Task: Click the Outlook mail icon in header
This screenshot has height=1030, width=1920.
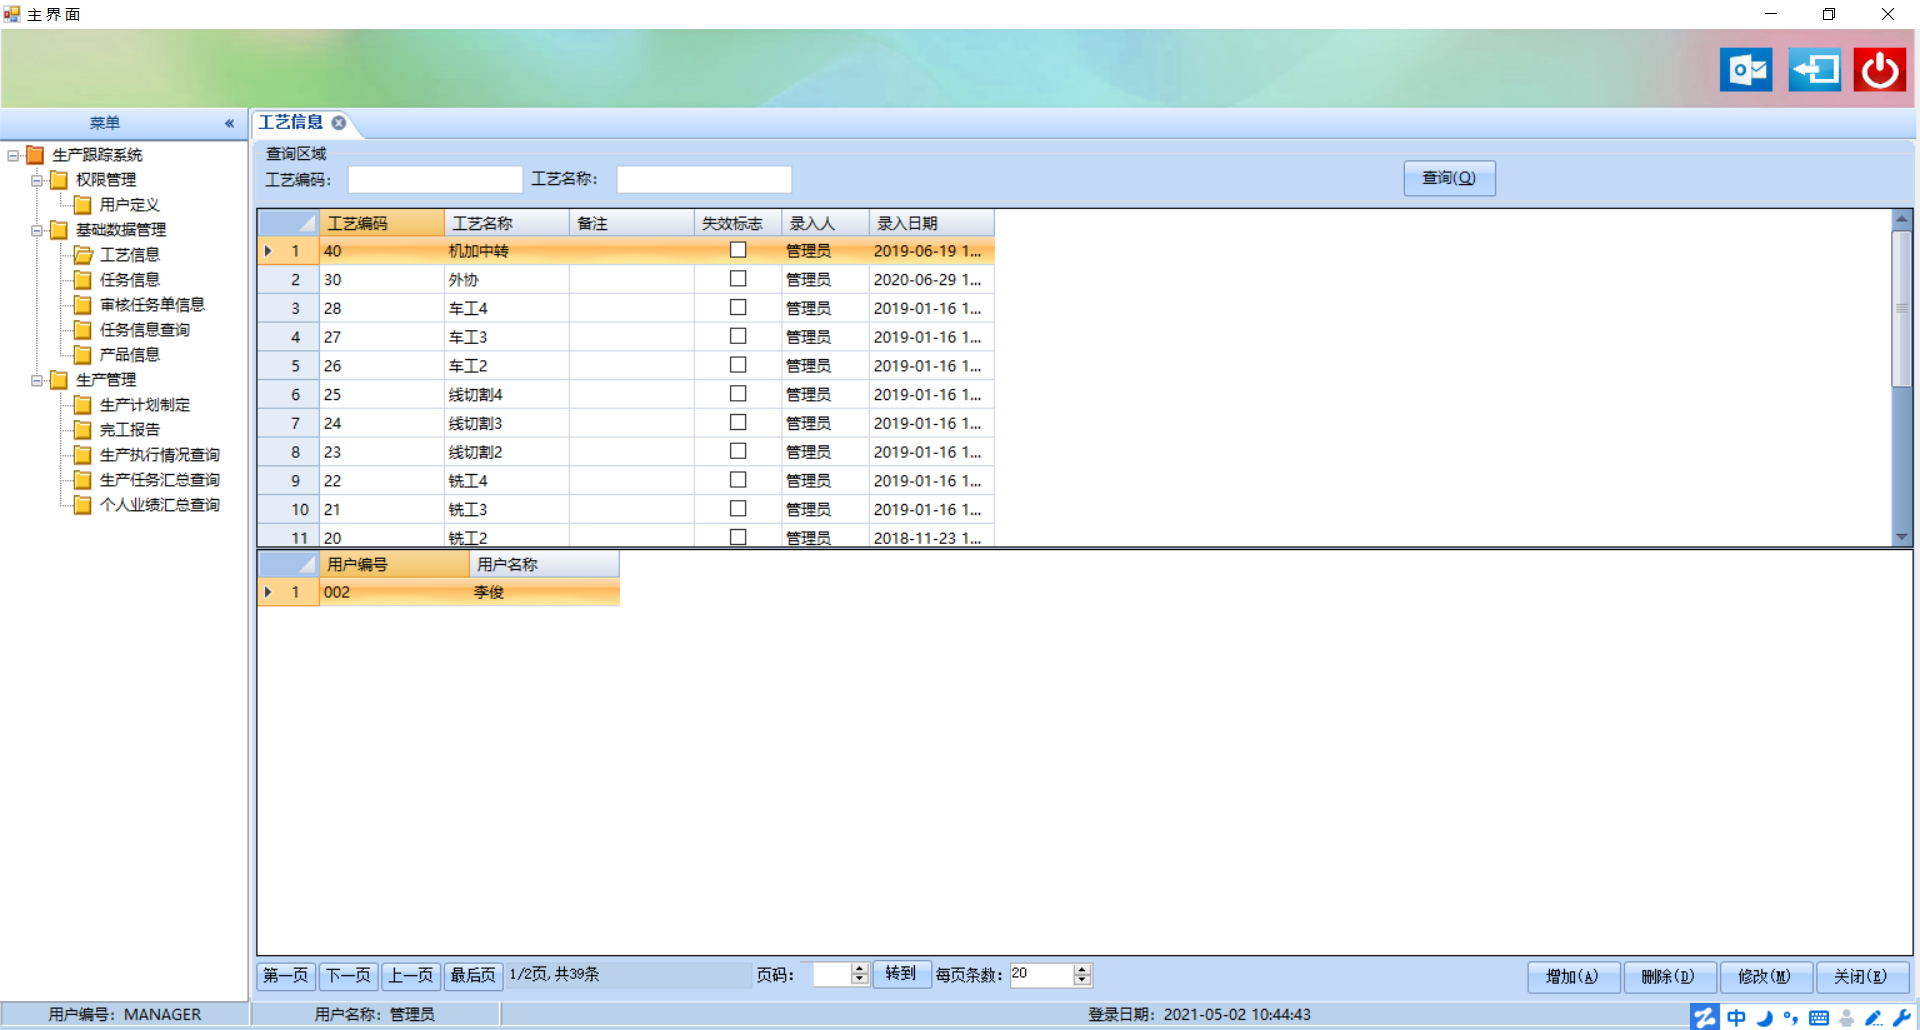Action: [1746, 70]
